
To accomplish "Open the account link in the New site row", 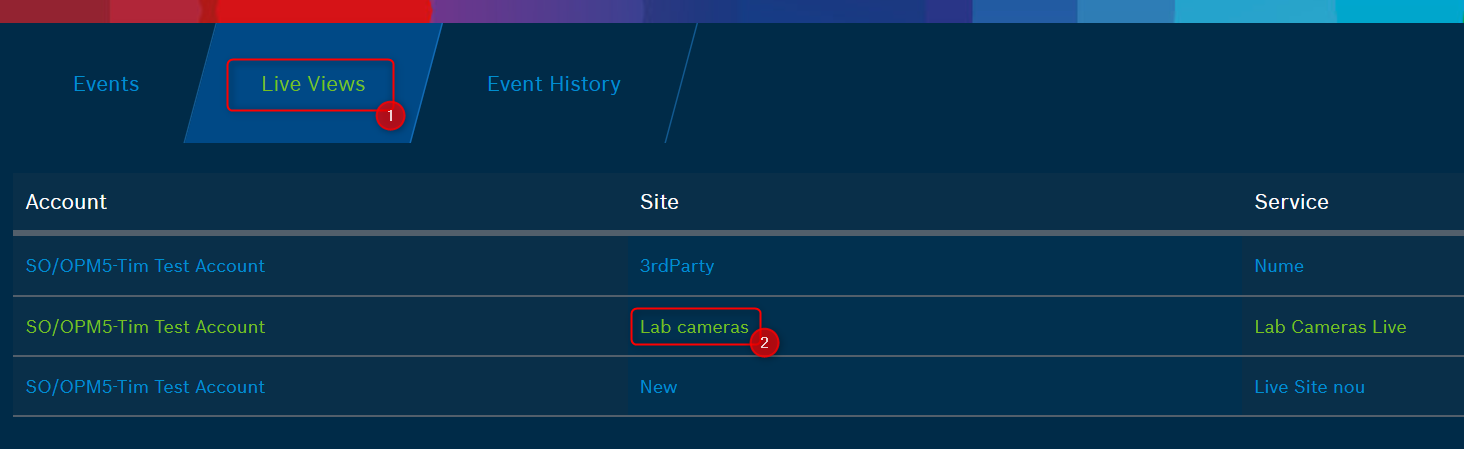I will 145,387.
